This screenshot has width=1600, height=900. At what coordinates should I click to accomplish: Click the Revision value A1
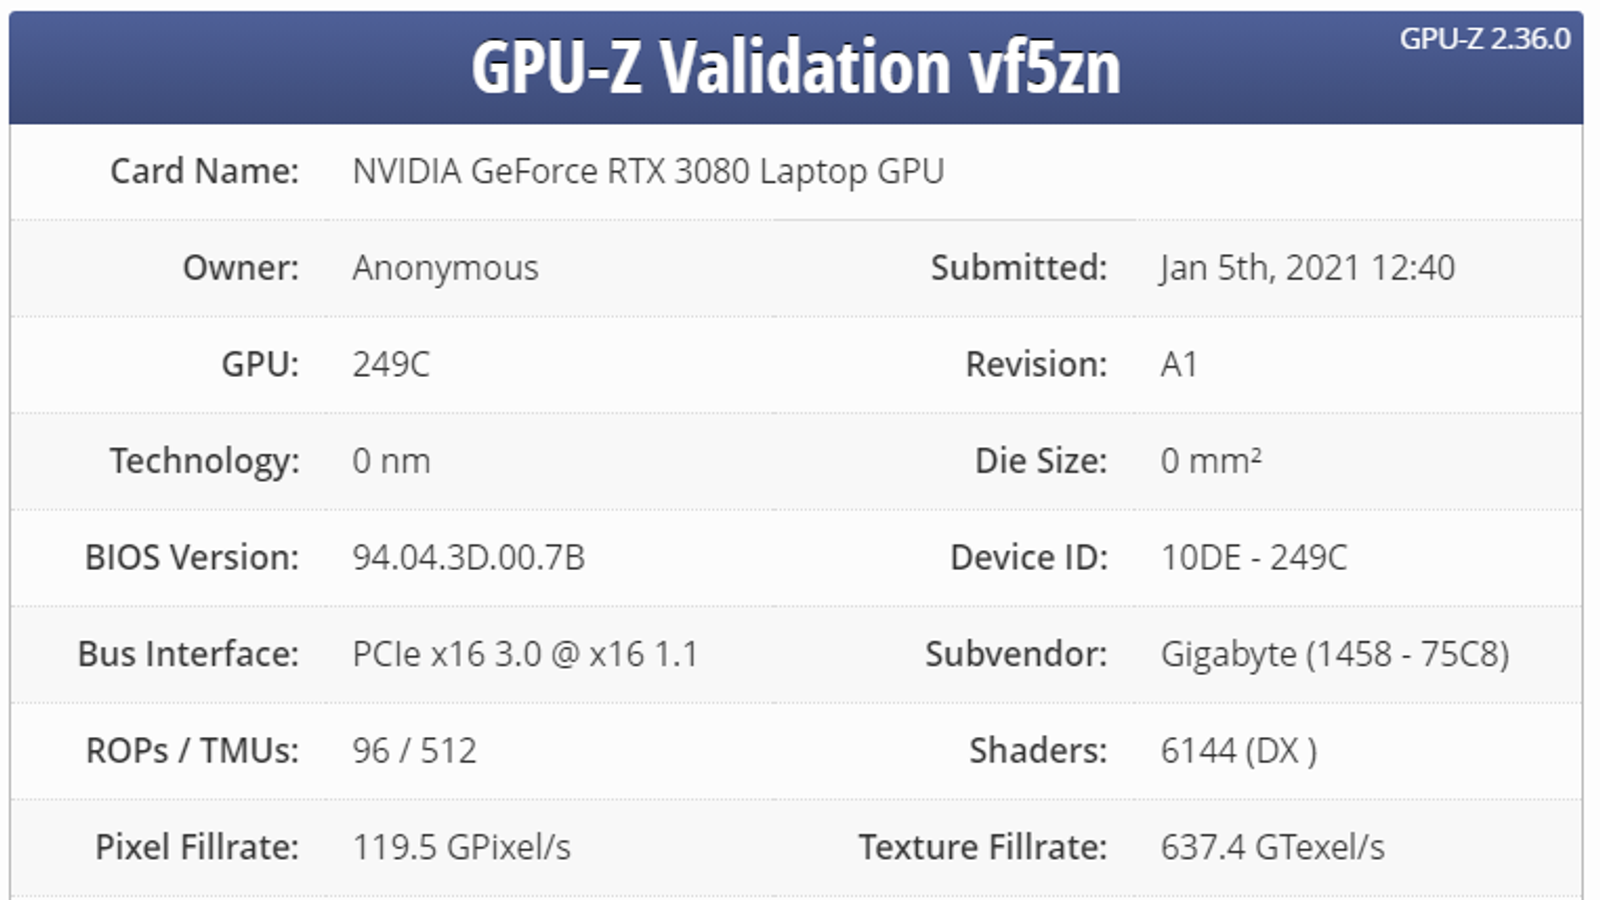(x=1179, y=364)
